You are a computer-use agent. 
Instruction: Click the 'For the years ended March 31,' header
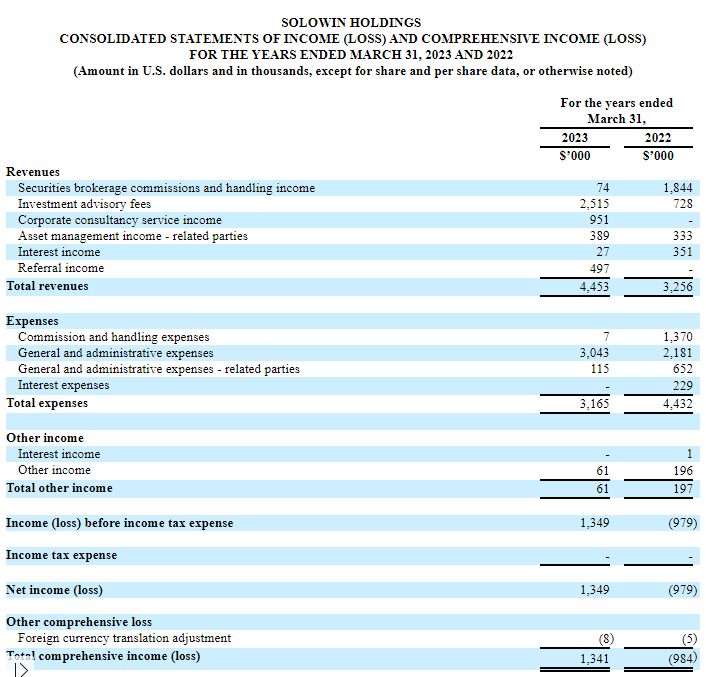pyautogui.click(x=616, y=111)
